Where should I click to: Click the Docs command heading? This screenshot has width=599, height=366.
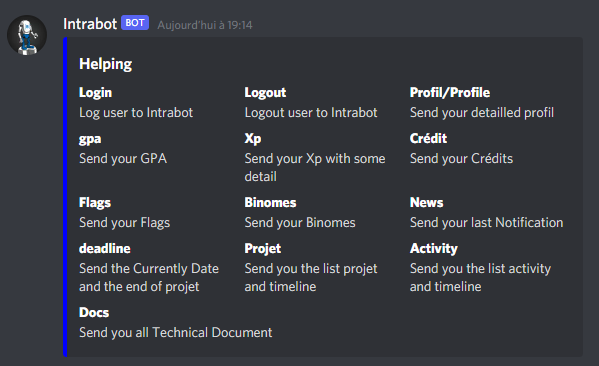click(x=94, y=313)
